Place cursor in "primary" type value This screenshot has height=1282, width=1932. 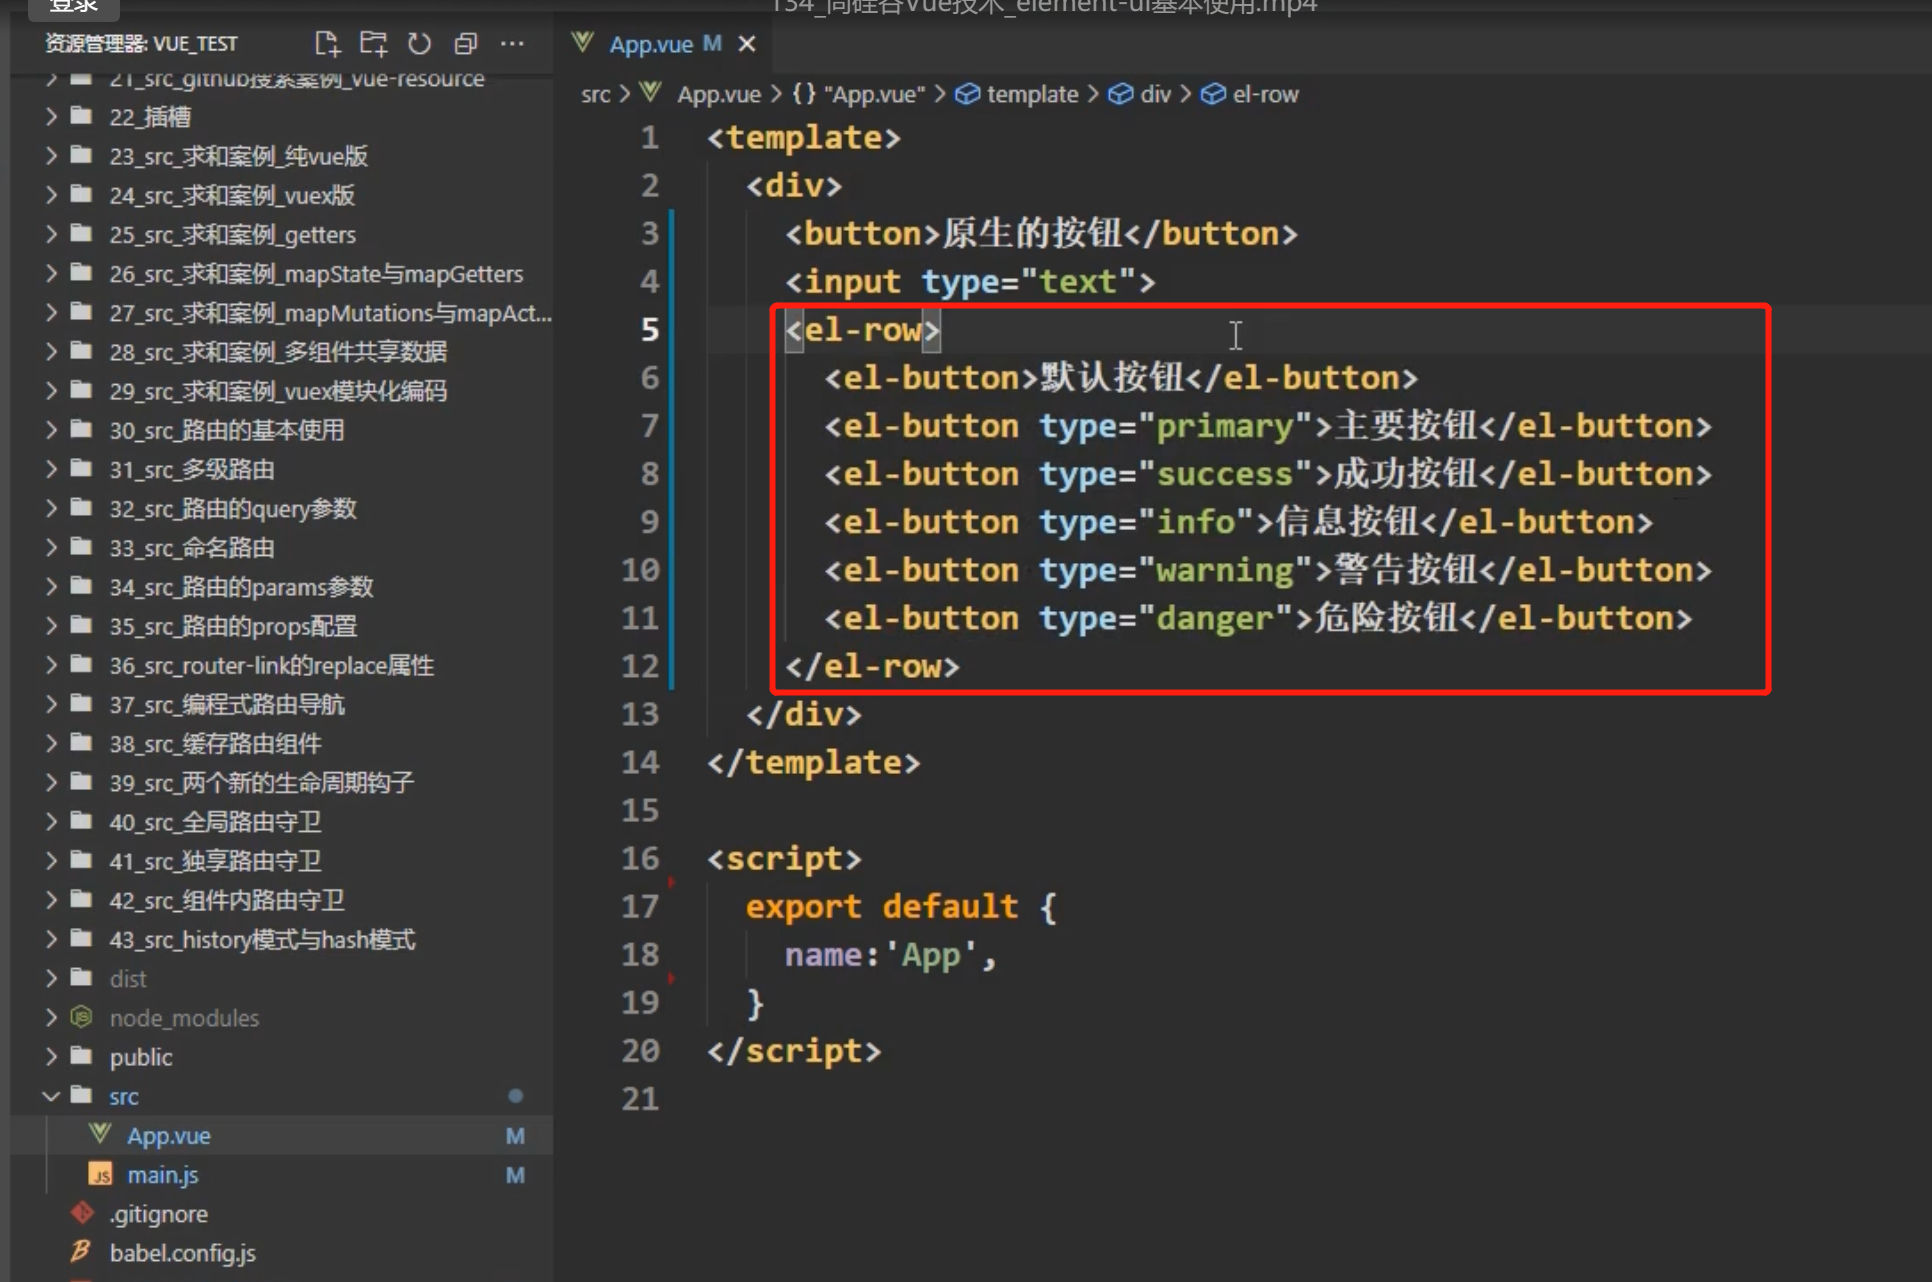click(x=1224, y=426)
